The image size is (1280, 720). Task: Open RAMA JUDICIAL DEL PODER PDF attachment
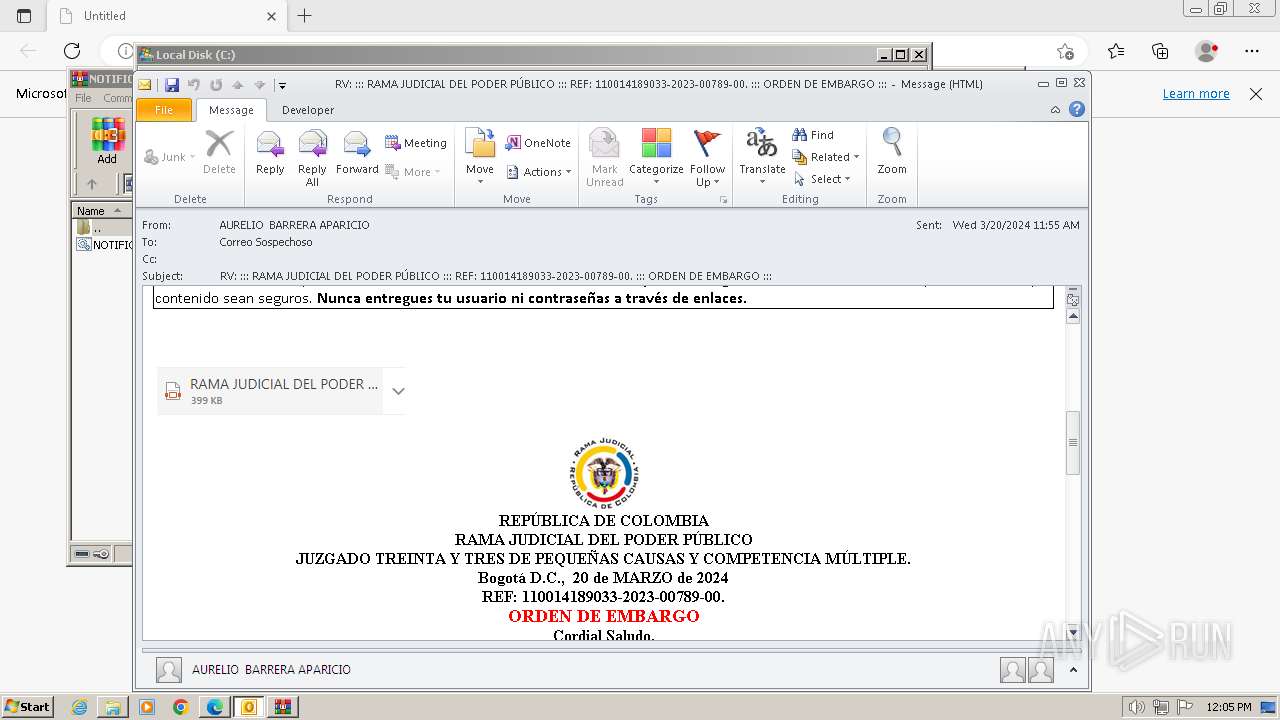[270, 391]
